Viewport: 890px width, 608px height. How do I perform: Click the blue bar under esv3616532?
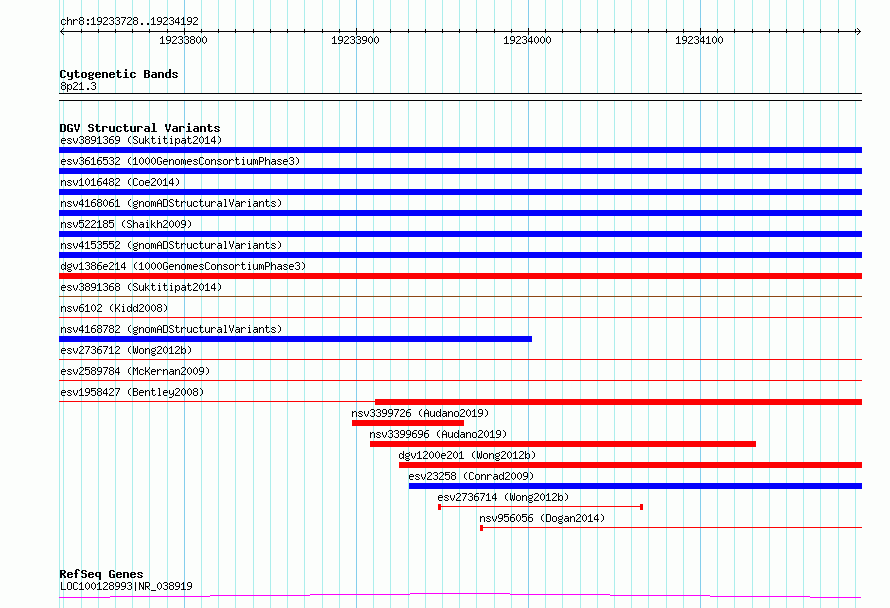coord(460,171)
